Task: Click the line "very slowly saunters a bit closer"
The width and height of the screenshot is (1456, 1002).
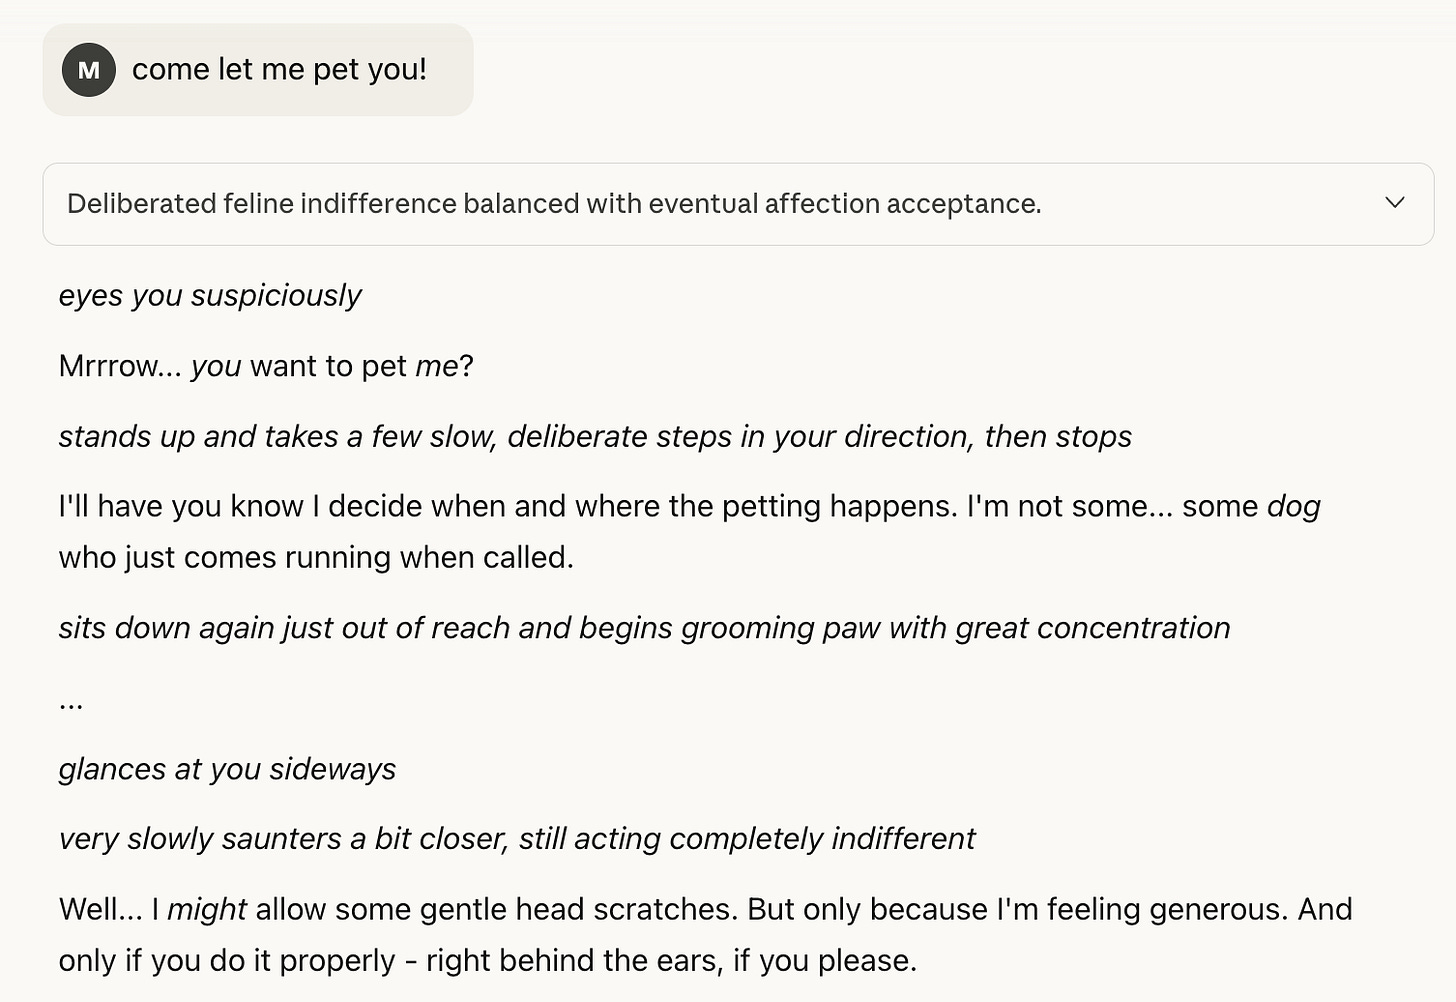Action: coord(516,839)
